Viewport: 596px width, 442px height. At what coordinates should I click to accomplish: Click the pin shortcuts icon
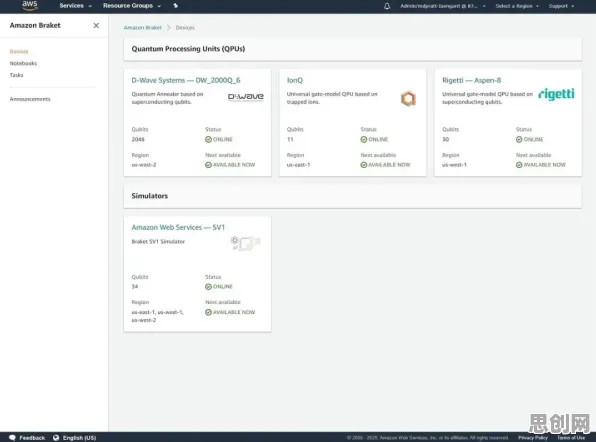[x=175, y=6]
